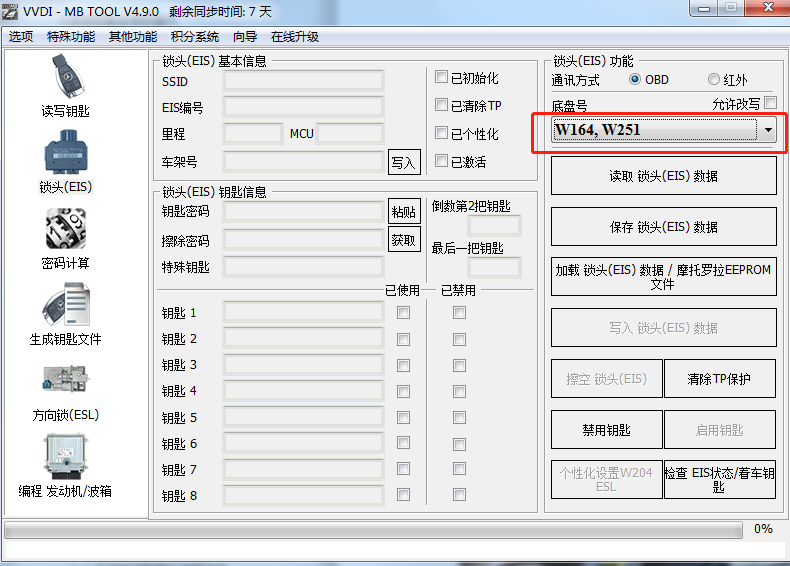Select the OBD communication radio button
The image size is (790, 566).
[635, 80]
